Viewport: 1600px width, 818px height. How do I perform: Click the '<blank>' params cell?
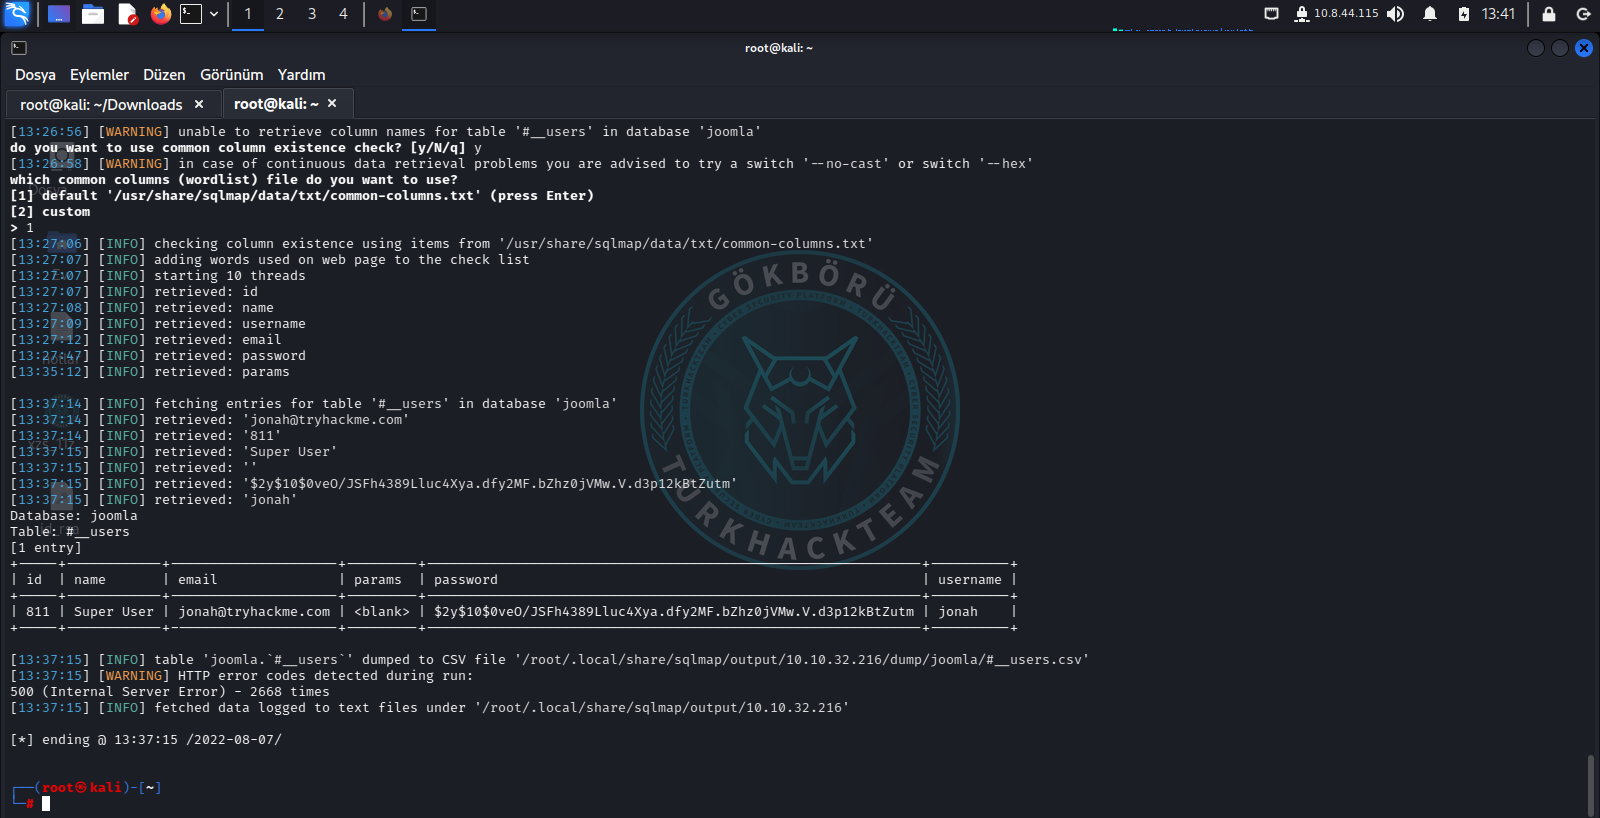point(382,612)
